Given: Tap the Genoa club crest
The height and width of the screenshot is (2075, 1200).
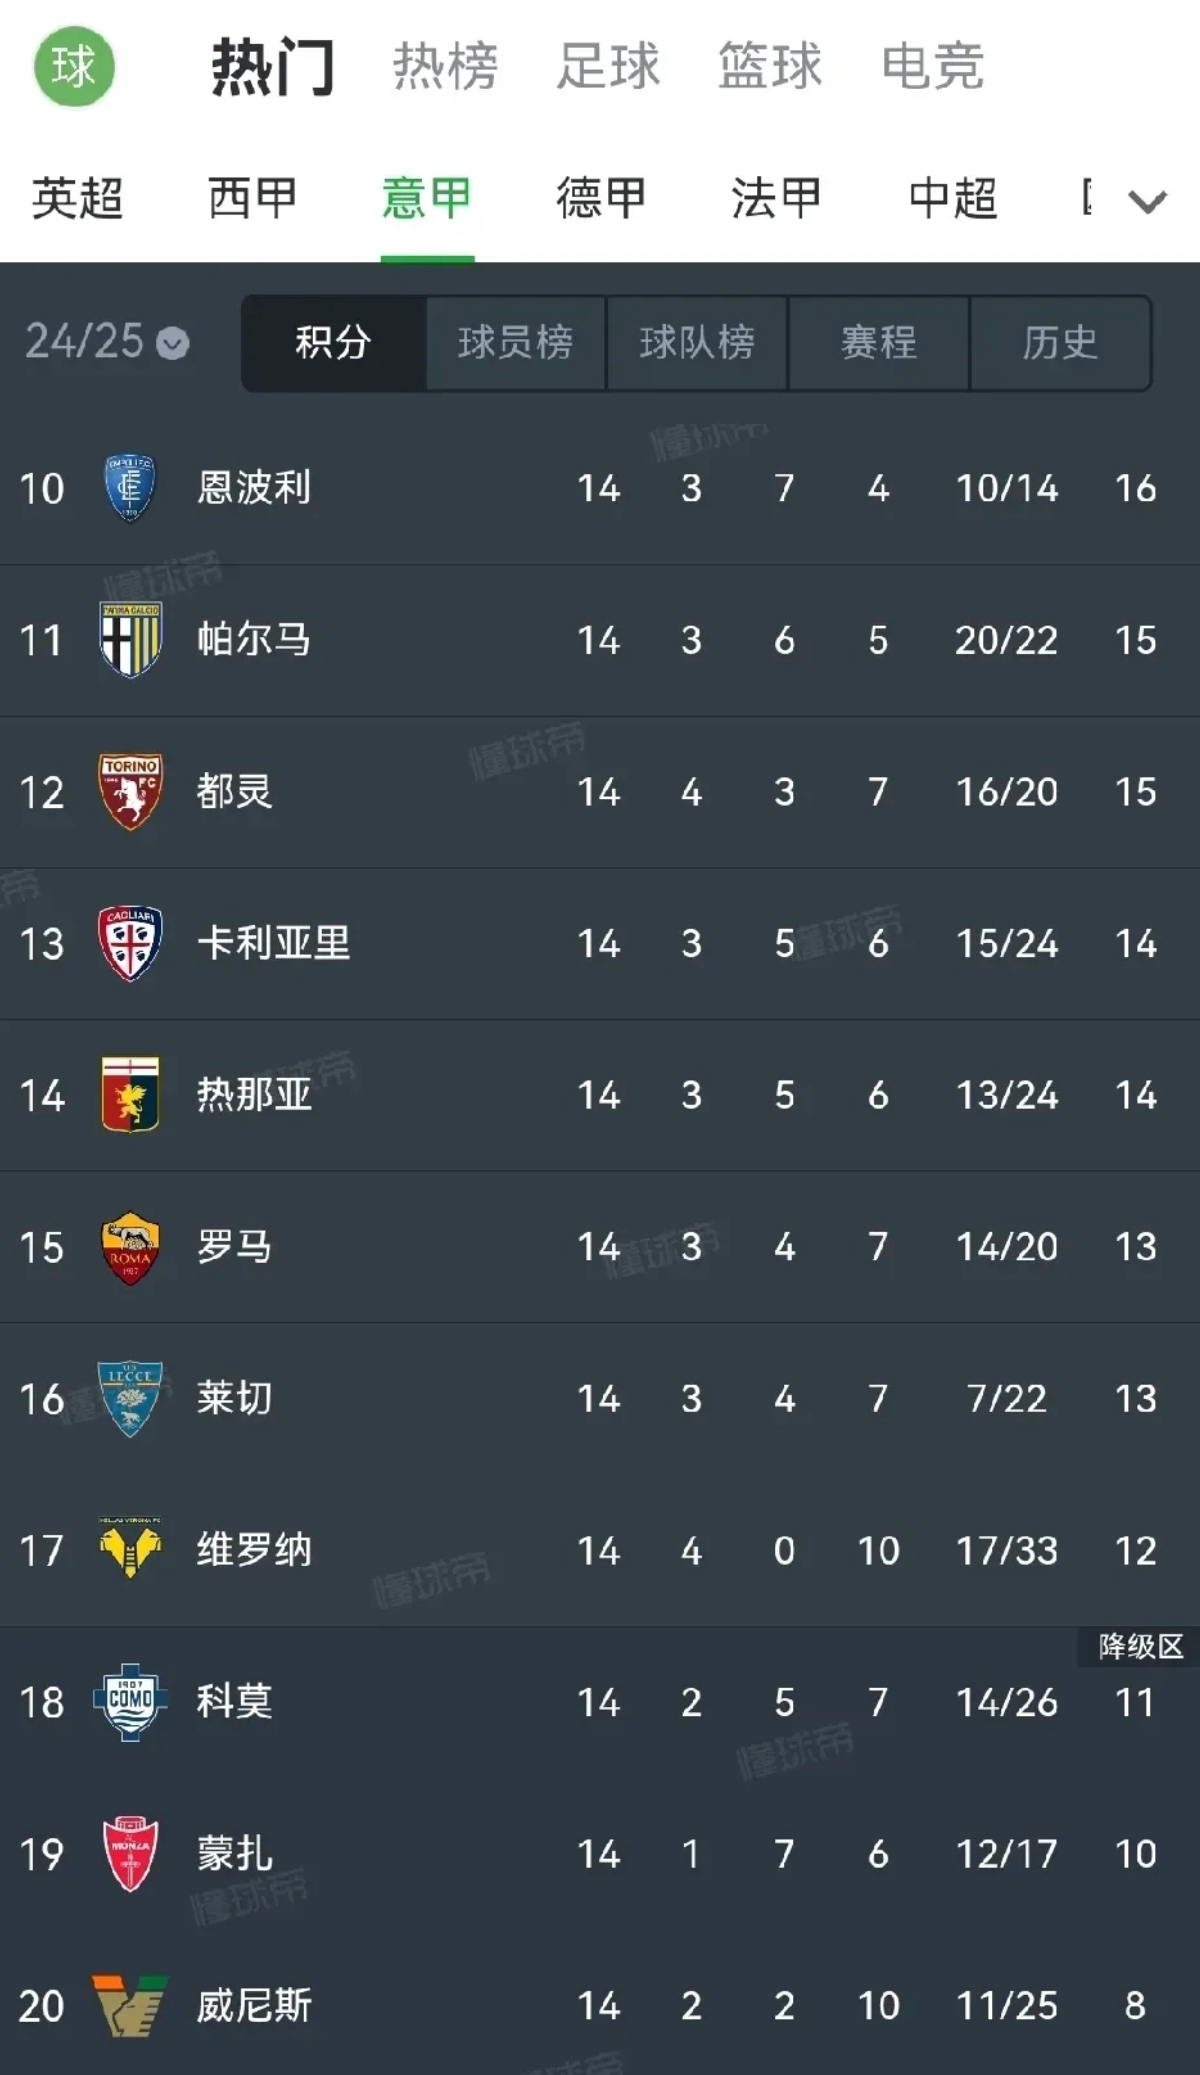Looking at the screenshot, I should pos(130,1095).
